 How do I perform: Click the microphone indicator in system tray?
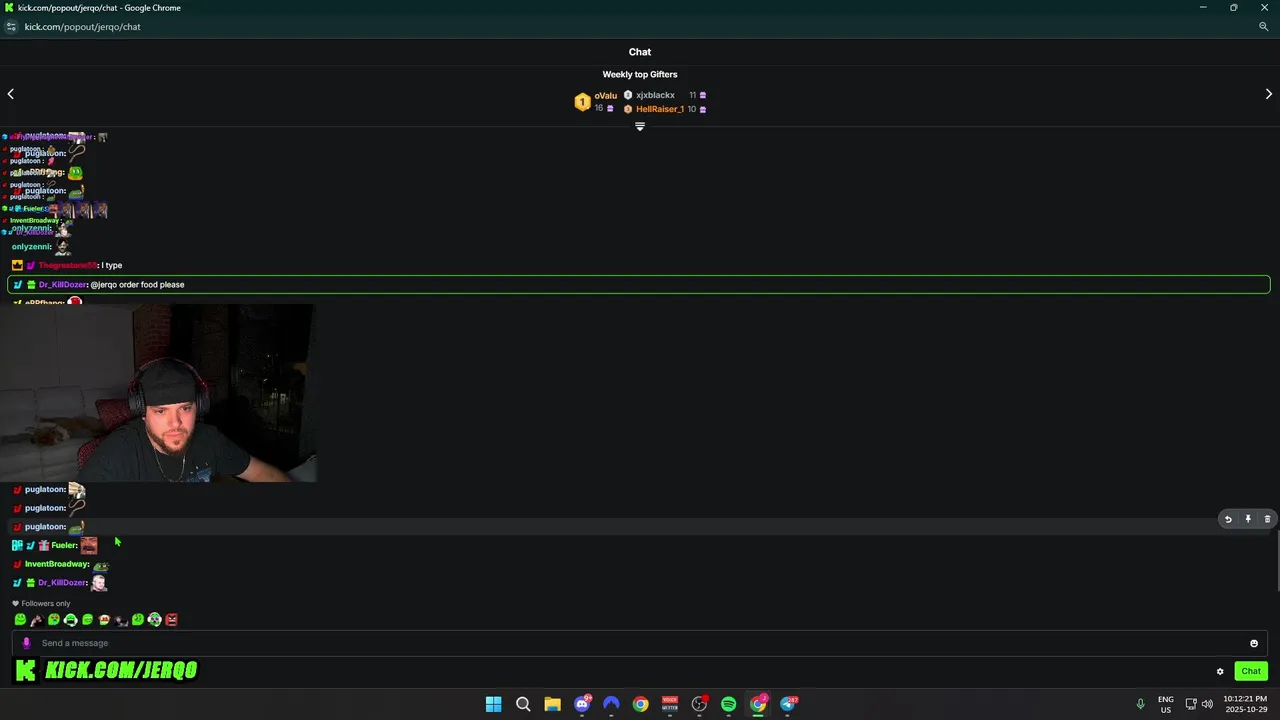click(1140, 704)
